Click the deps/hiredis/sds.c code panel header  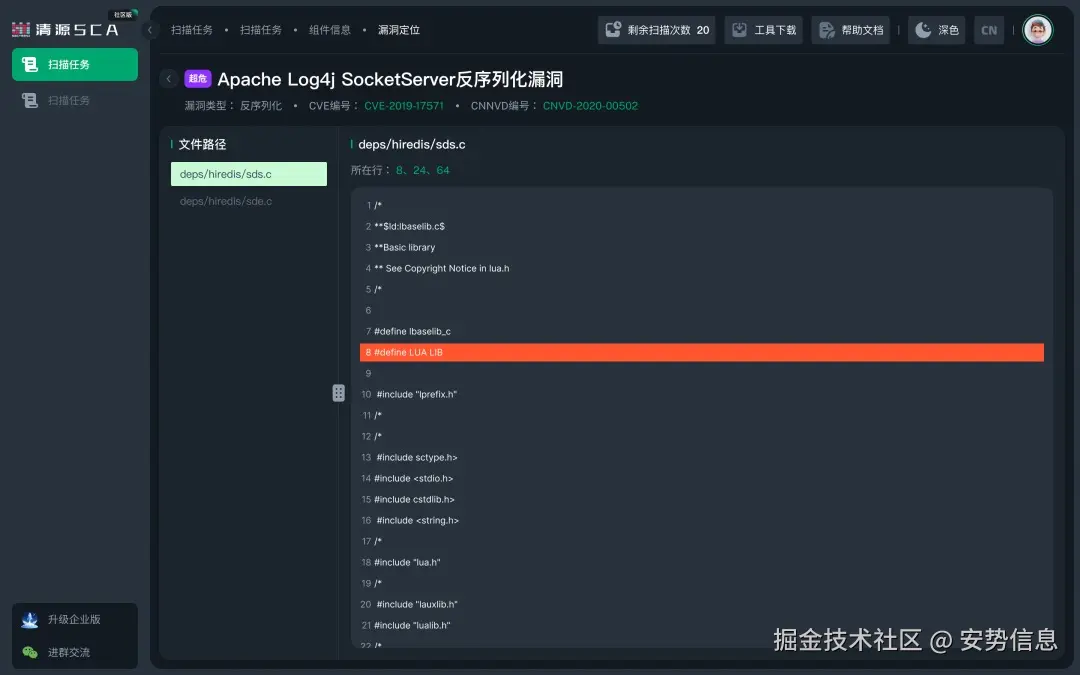[412, 145]
